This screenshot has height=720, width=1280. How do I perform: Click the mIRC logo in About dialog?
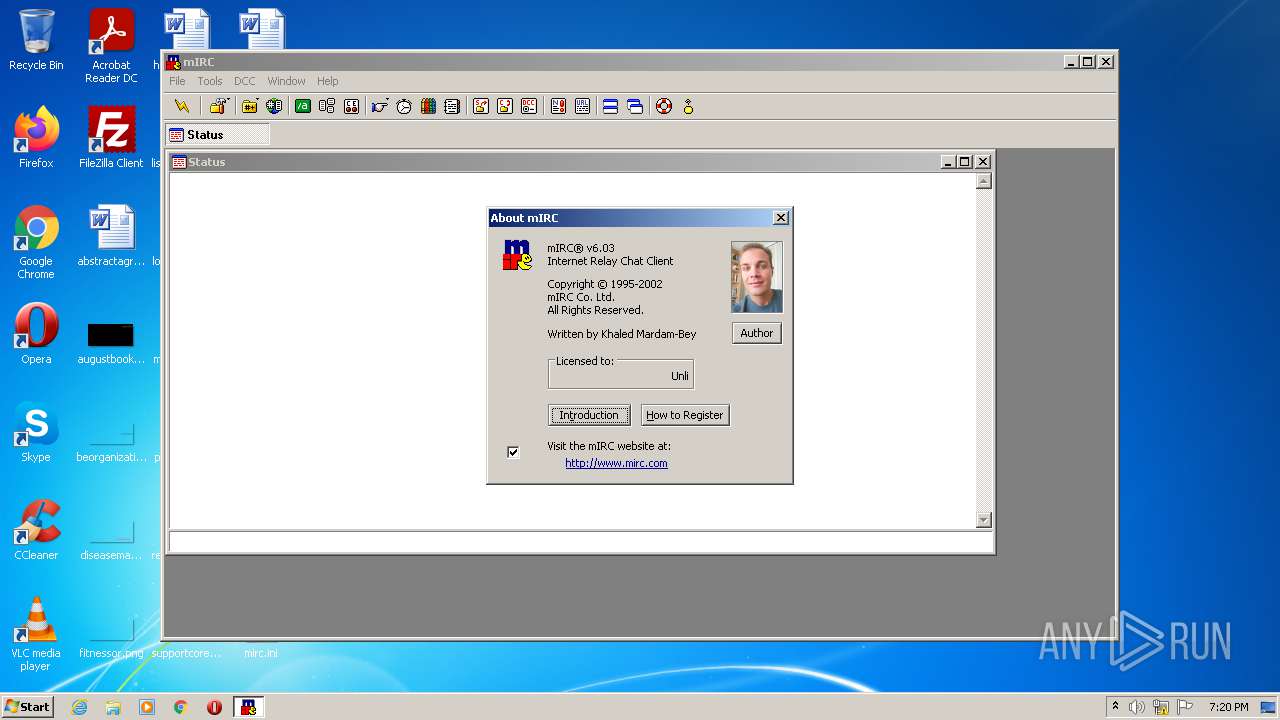517,255
